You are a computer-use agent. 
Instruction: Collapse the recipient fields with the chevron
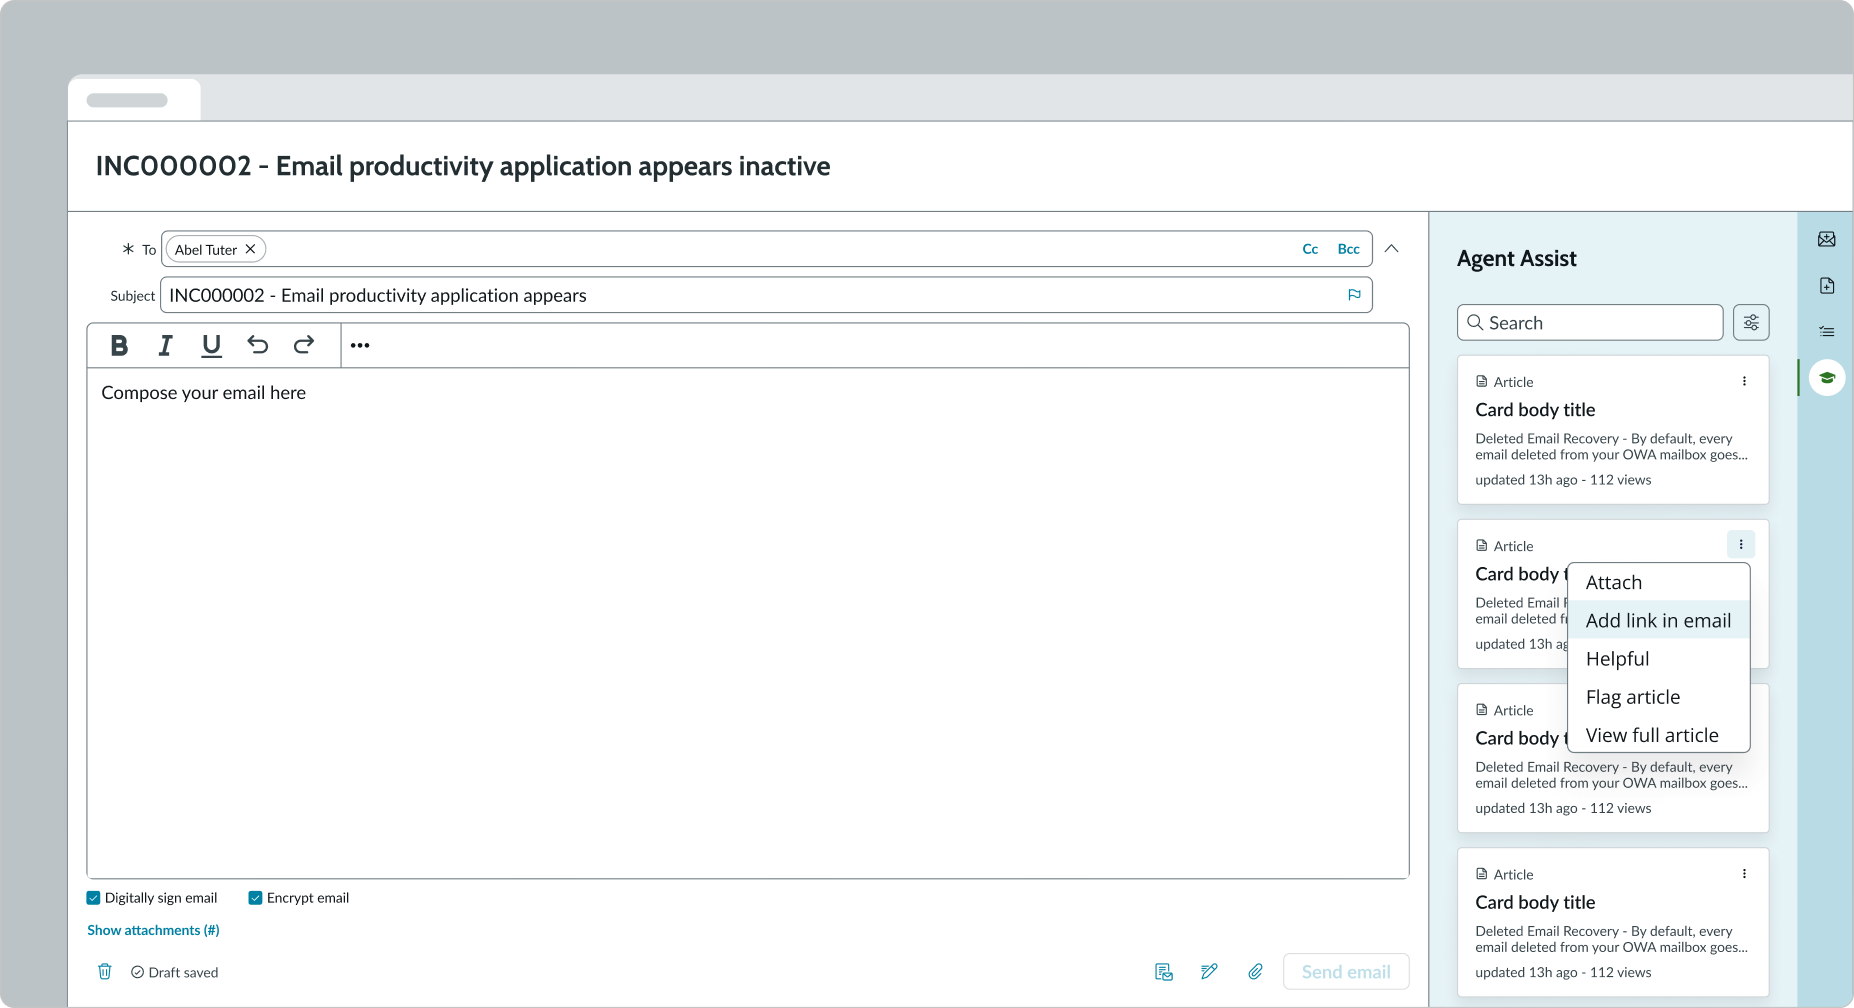pyautogui.click(x=1391, y=249)
